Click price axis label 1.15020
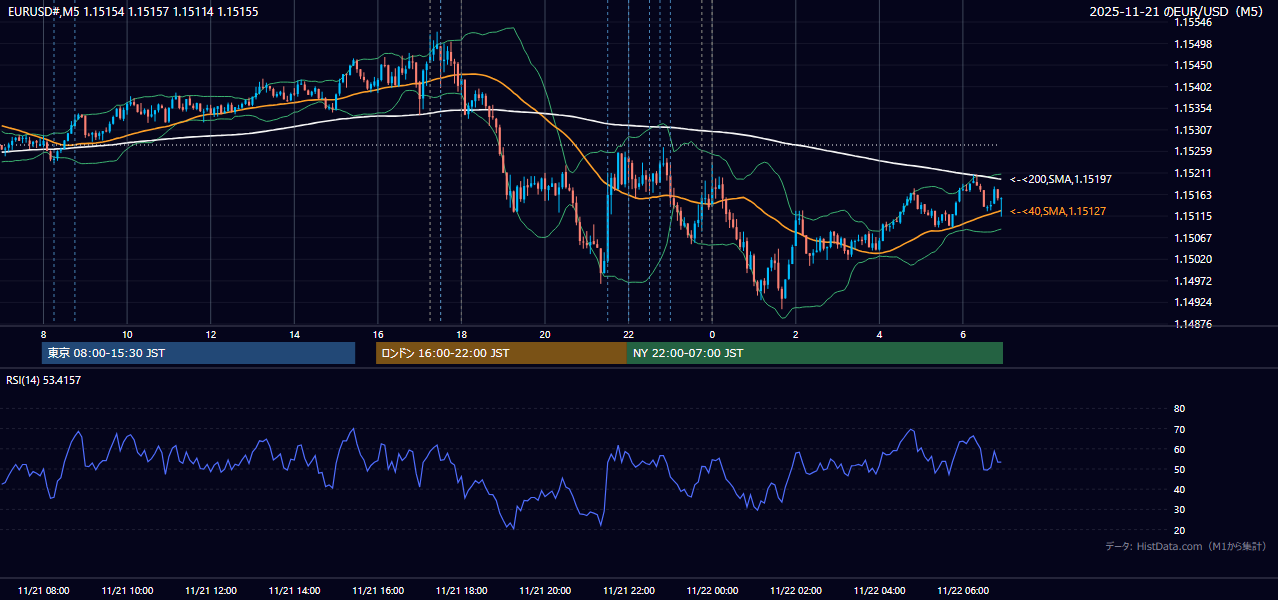Image resolution: width=1278 pixels, height=600 pixels. pyautogui.click(x=1193, y=259)
